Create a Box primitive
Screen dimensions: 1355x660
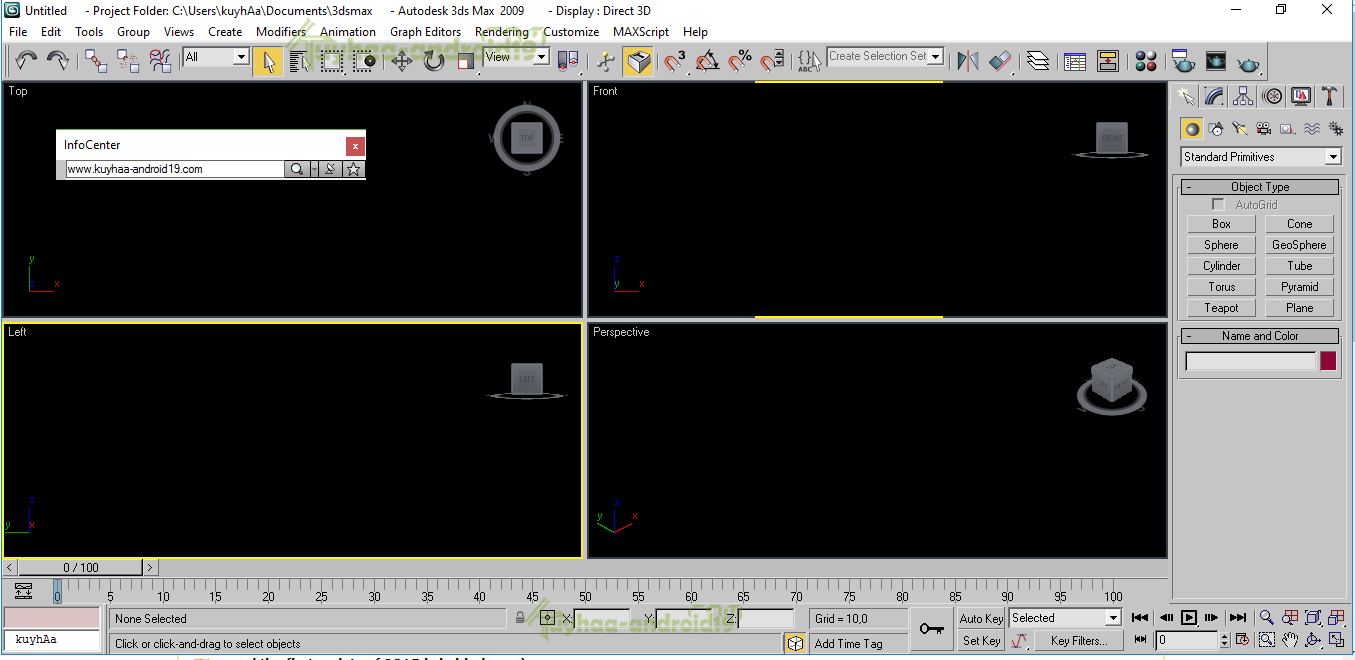[1221, 224]
